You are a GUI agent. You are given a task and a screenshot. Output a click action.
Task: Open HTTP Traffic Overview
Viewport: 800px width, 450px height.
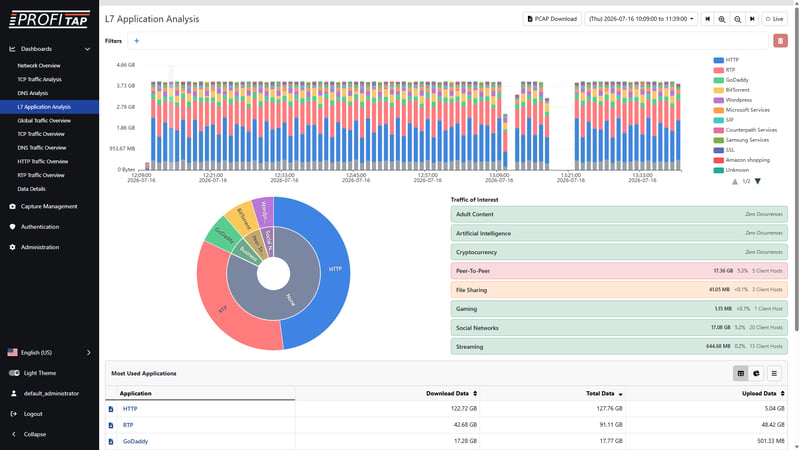click(43, 161)
